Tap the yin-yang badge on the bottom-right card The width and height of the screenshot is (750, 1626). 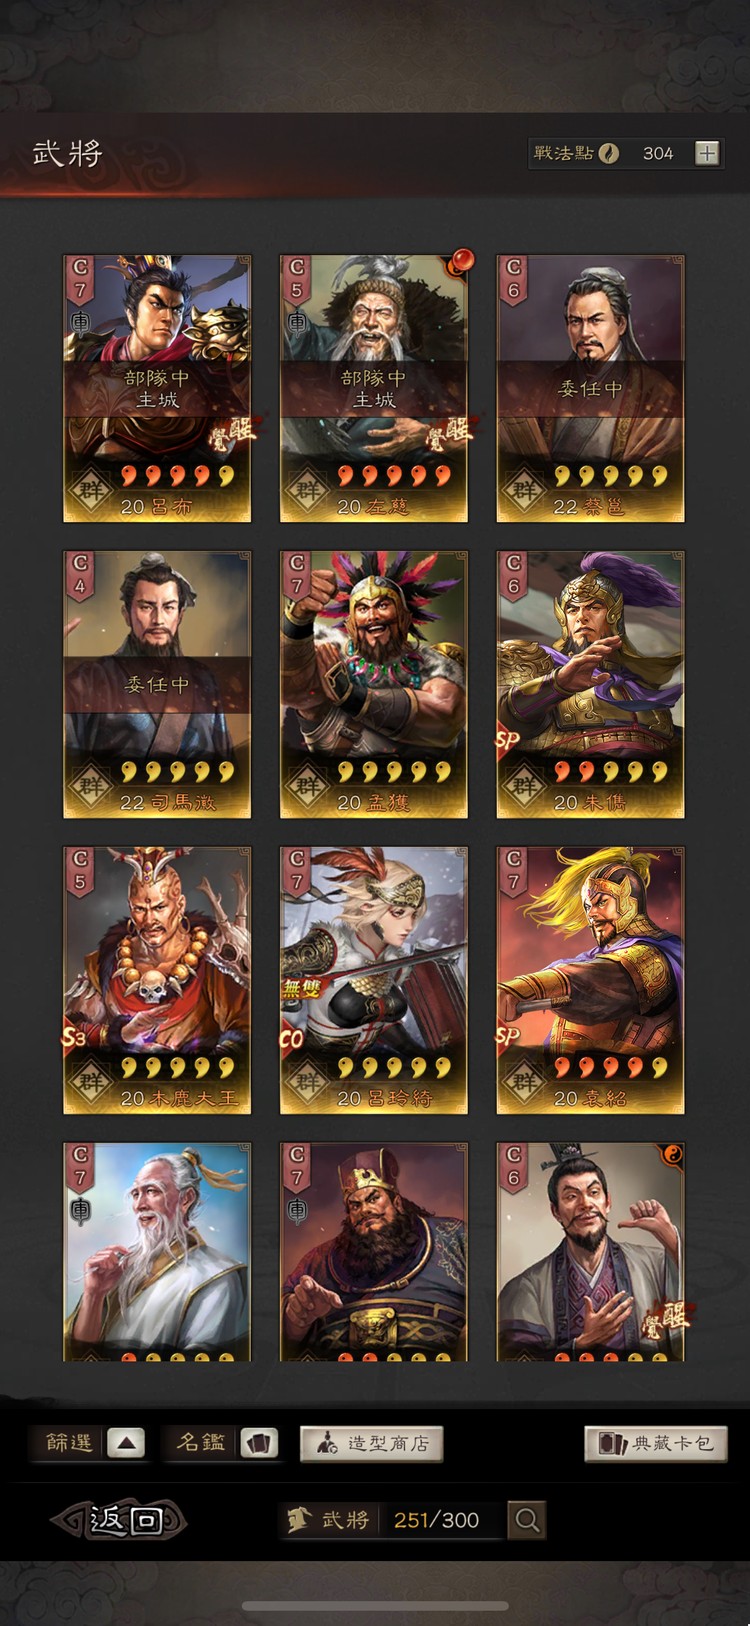tap(672, 1156)
